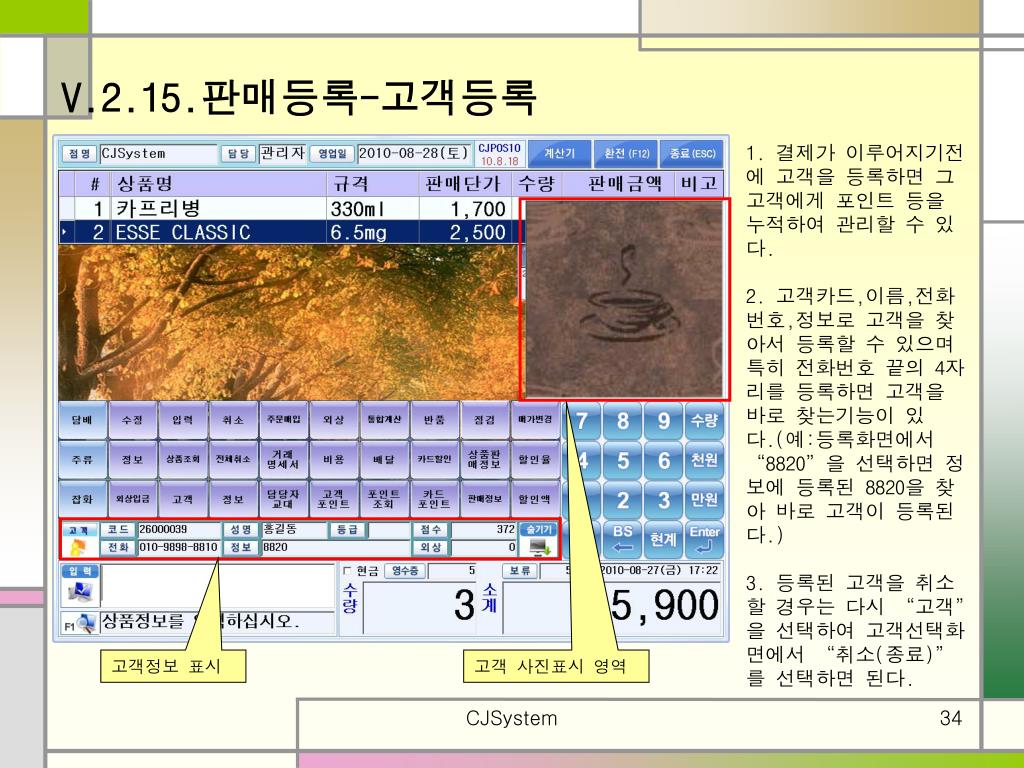The height and width of the screenshot is (768, 1024).
Task: Tap number 5 on the keypad
Action: click(x=622, y=460)
